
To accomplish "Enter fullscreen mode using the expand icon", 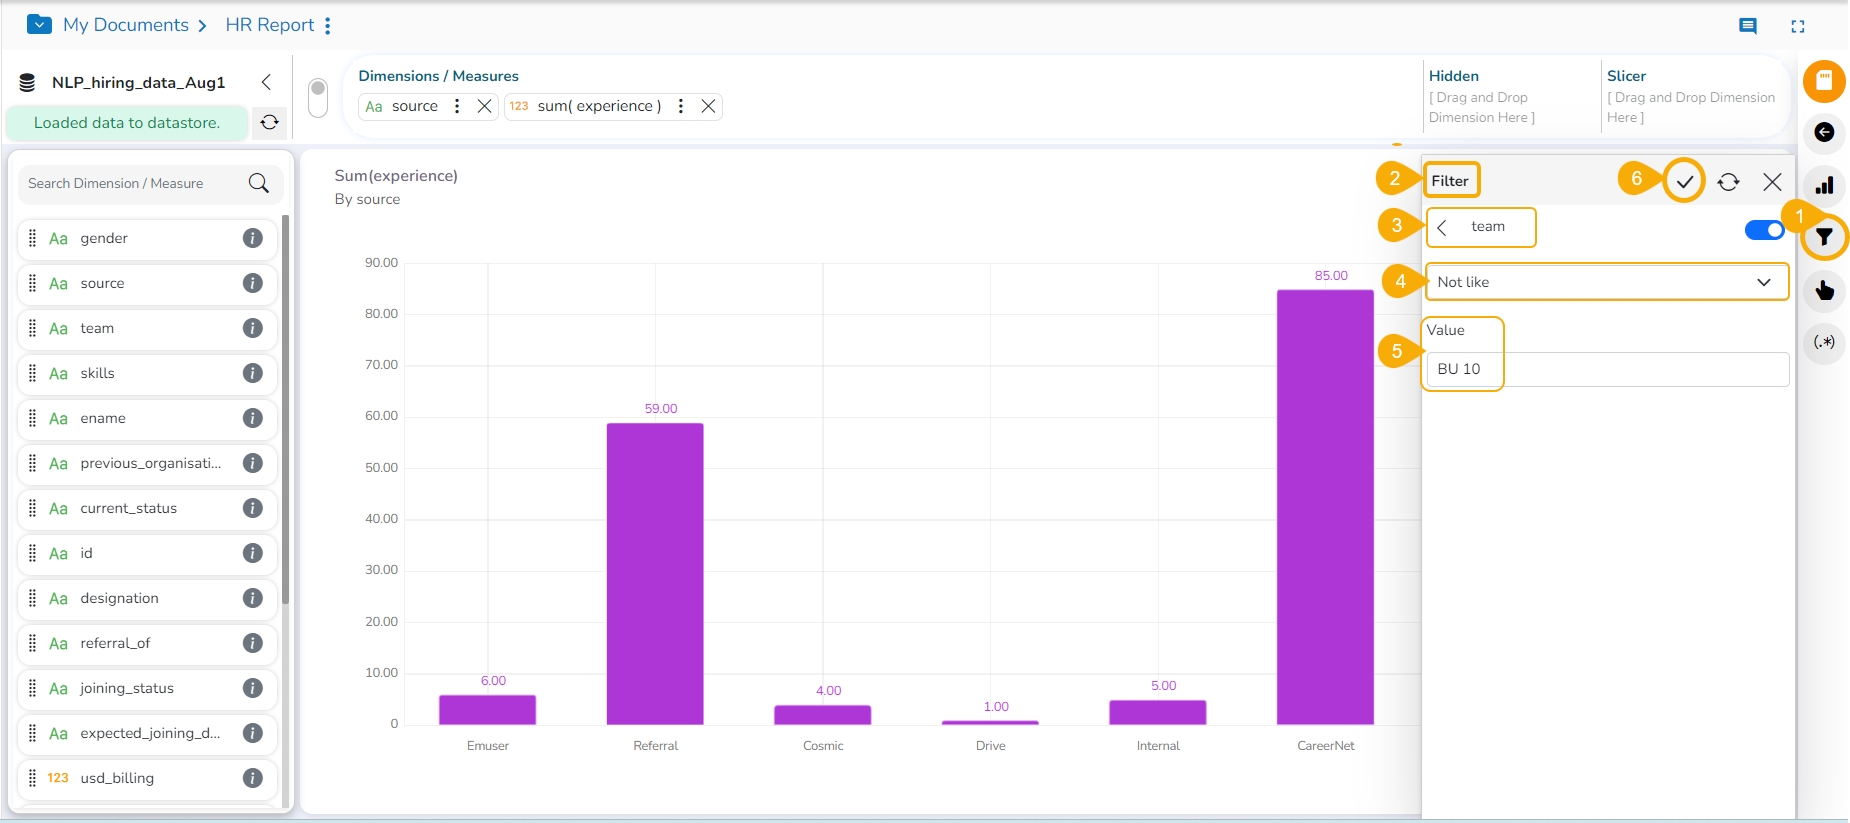I will point(1797,26).
